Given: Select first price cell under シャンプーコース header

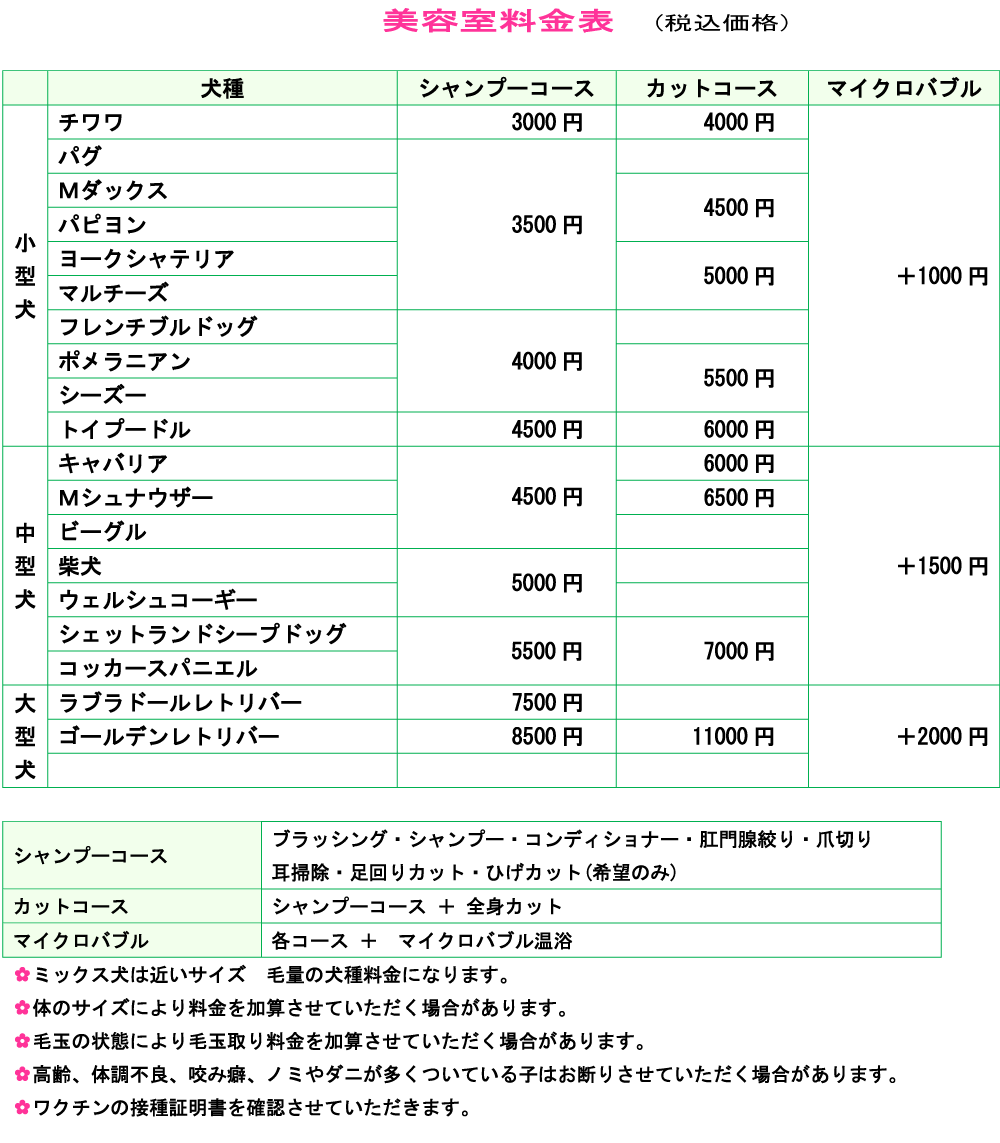Looking at the screenshot, I should (x=506, y=122).
